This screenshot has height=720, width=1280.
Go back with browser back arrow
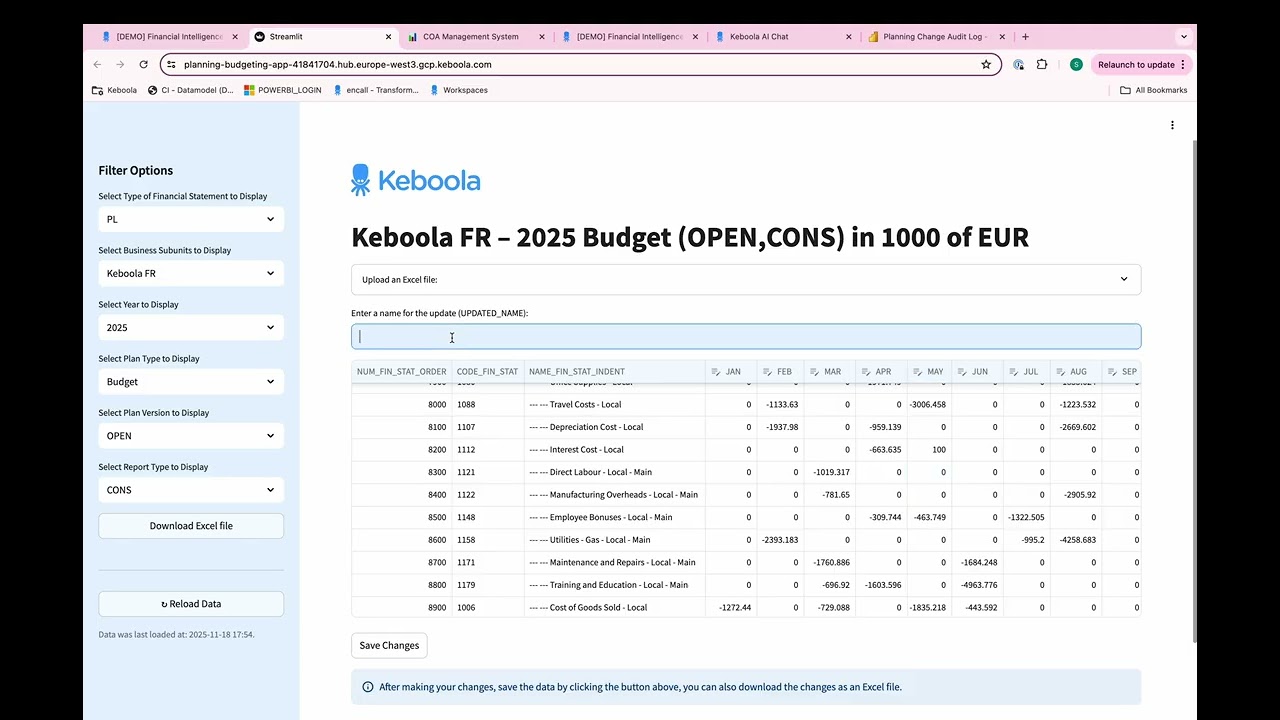97,64
